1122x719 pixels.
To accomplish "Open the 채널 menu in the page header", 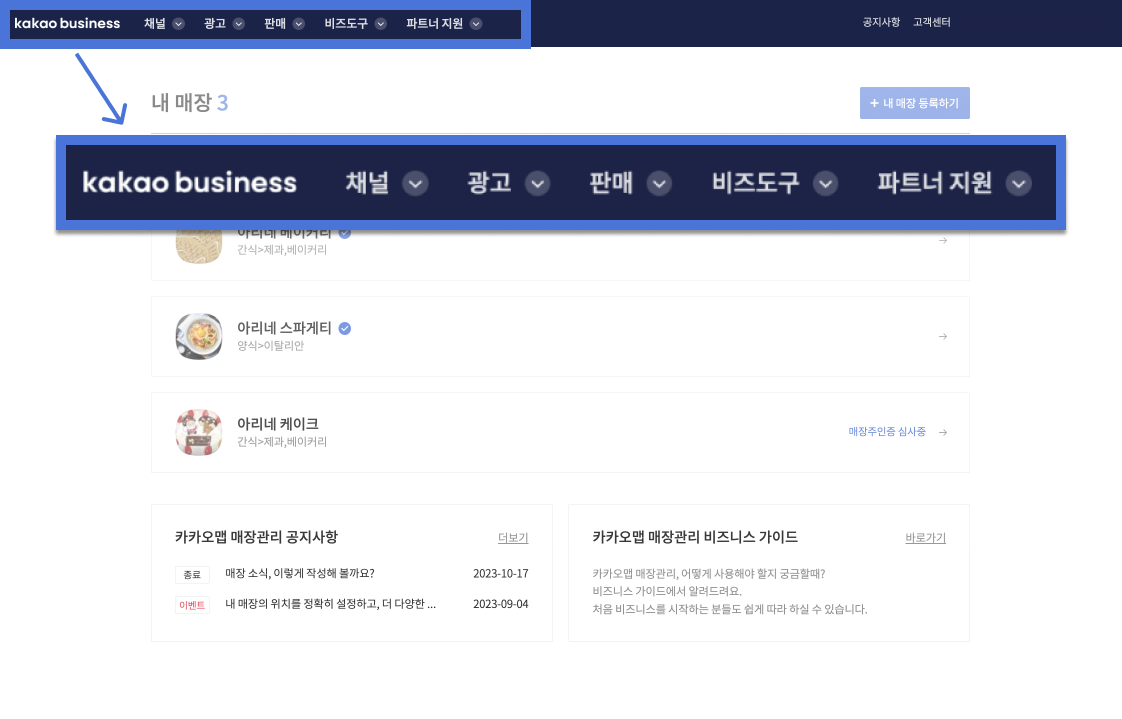I will 155,24.
